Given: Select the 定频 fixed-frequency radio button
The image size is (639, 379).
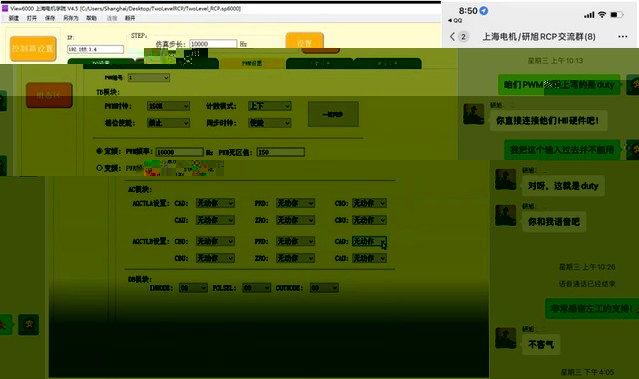Looking at the screenshot, I should coord(99,151).
